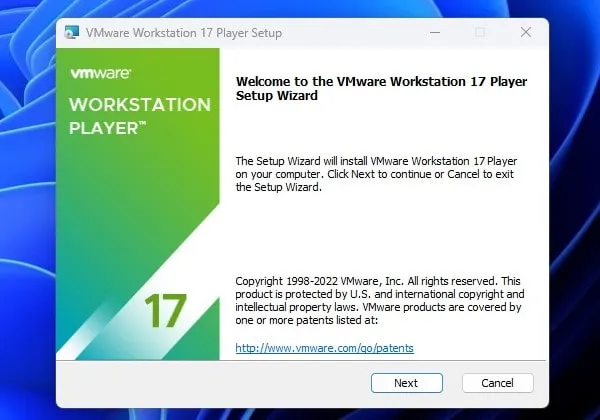Click the PLAYER™ text on the banner

coord(108,128)
